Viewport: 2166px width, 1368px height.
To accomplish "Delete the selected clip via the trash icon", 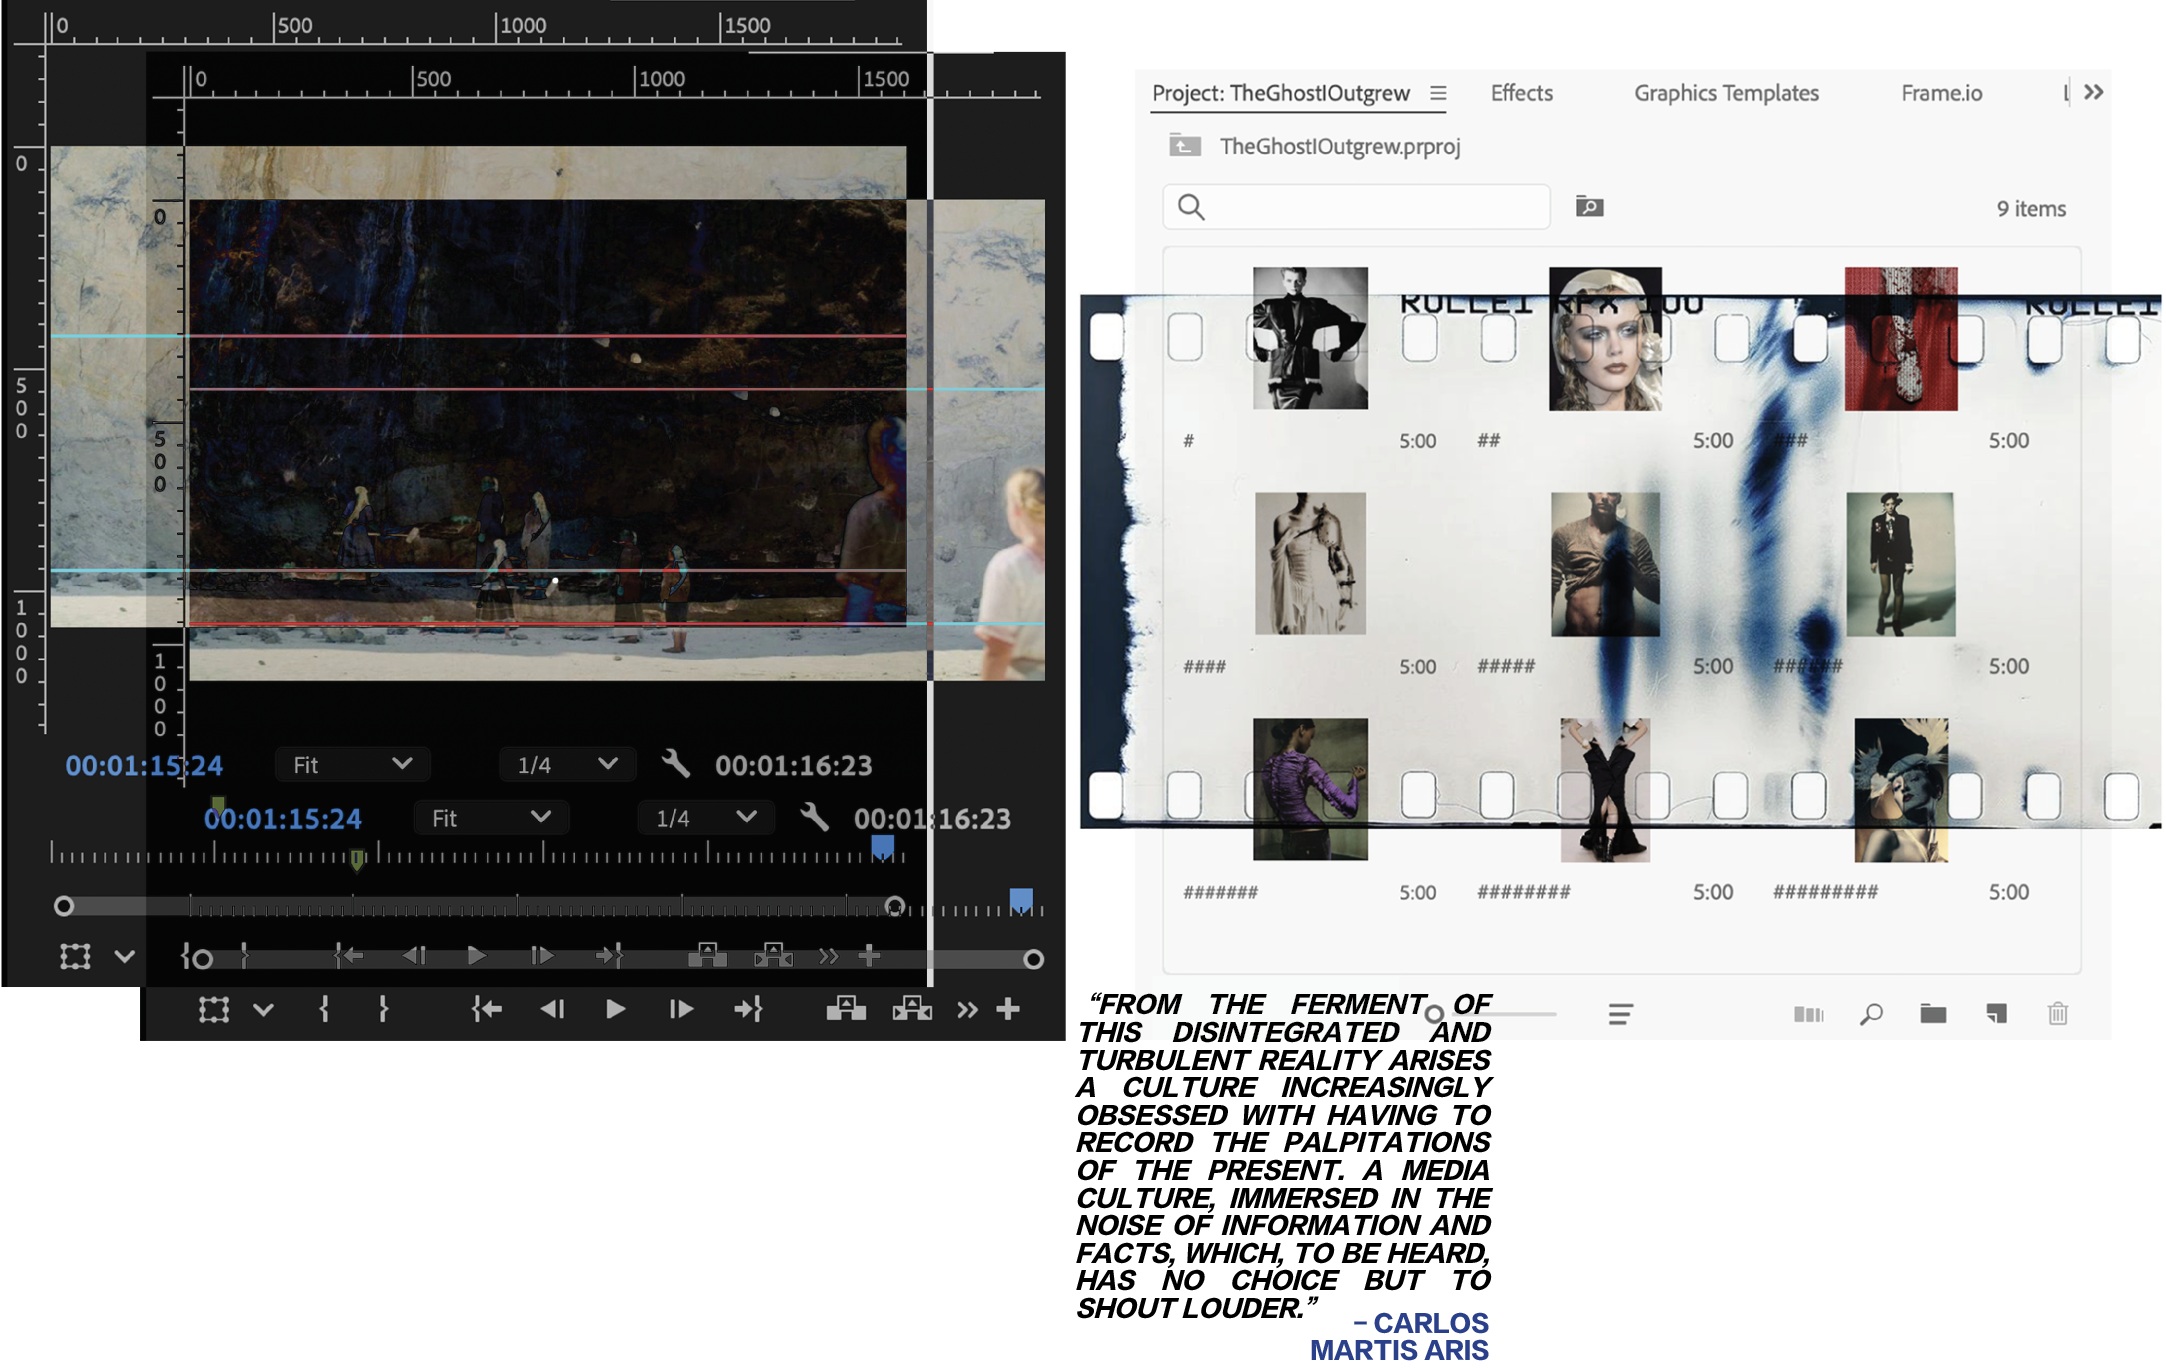I will pos(2057,1013).
